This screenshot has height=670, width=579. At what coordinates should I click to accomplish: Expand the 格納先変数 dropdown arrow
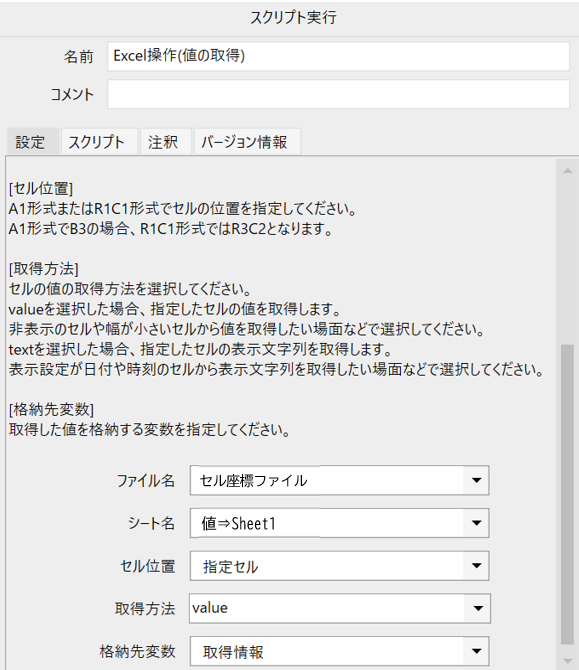click(x=476, y=651)
